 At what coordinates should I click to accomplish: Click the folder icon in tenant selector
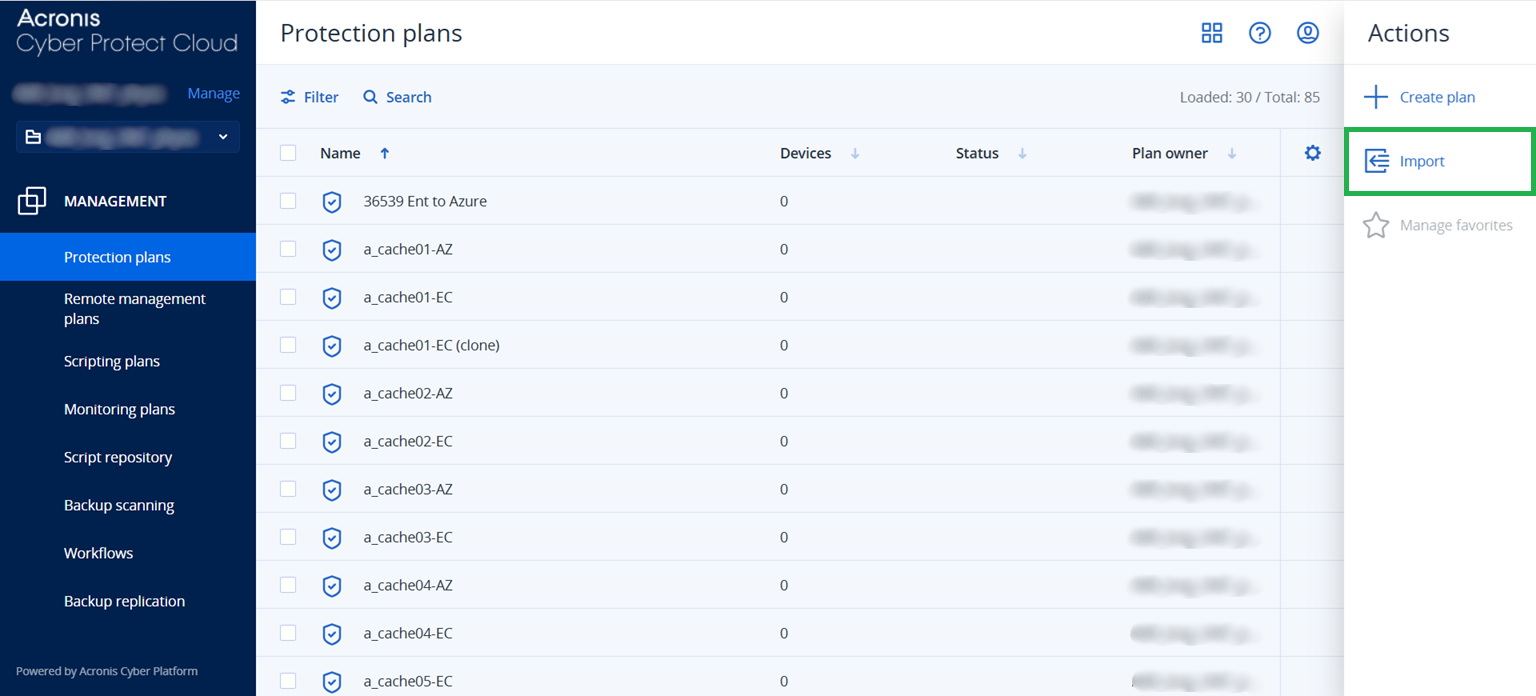tap(33, 137)
